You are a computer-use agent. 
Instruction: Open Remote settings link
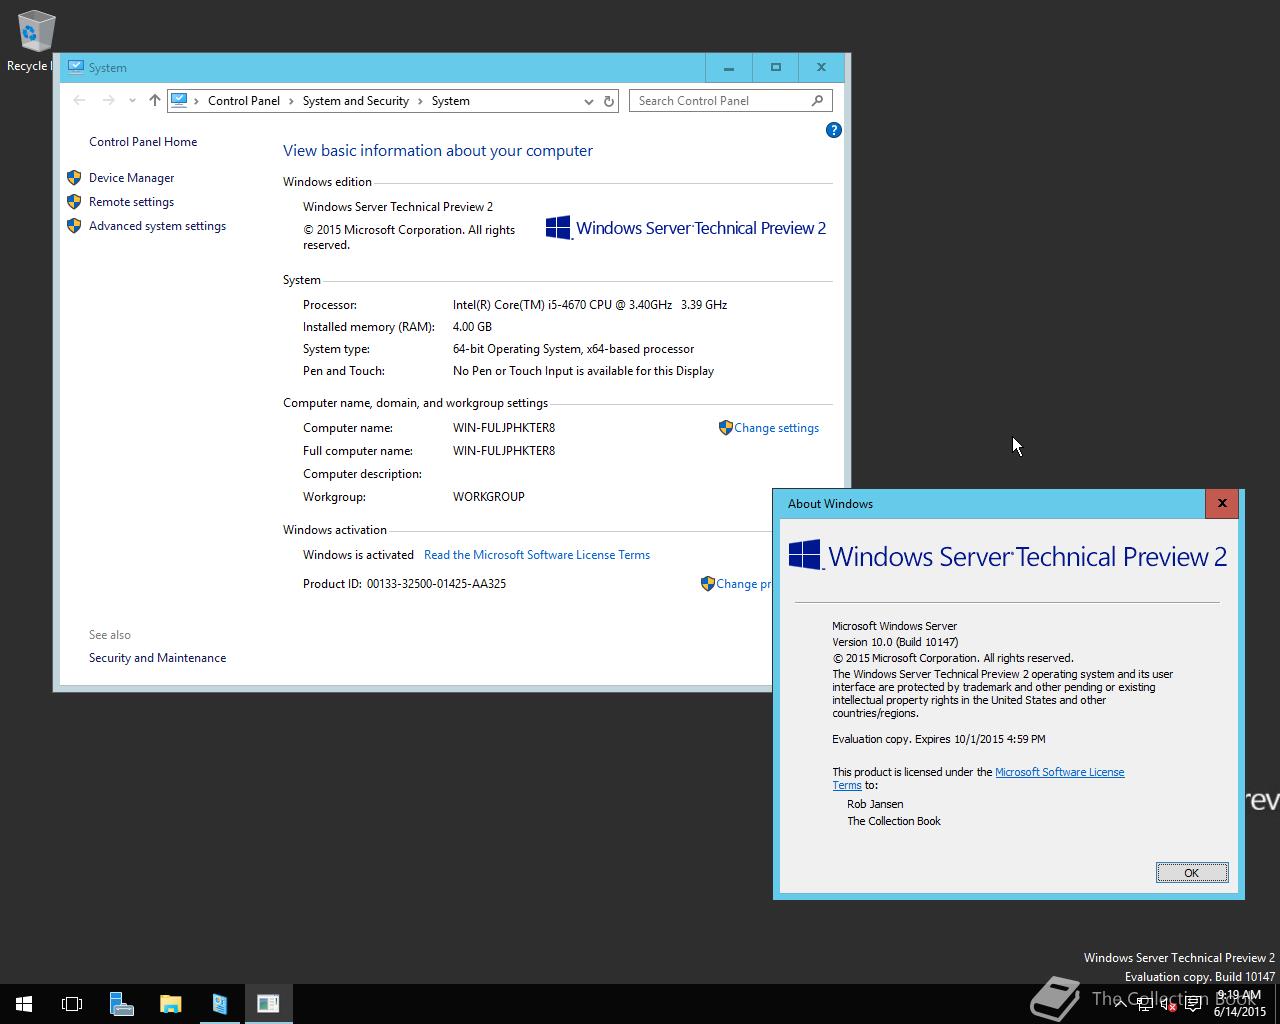(x=131, y=202)
